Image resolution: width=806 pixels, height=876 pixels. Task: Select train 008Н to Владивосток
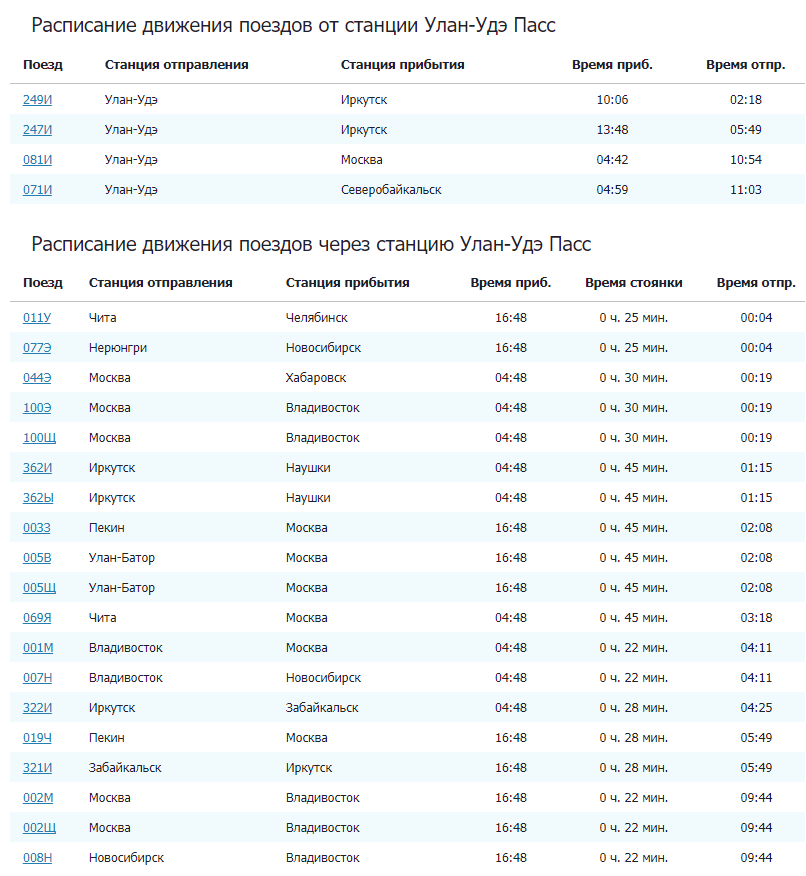pos(37,858)
